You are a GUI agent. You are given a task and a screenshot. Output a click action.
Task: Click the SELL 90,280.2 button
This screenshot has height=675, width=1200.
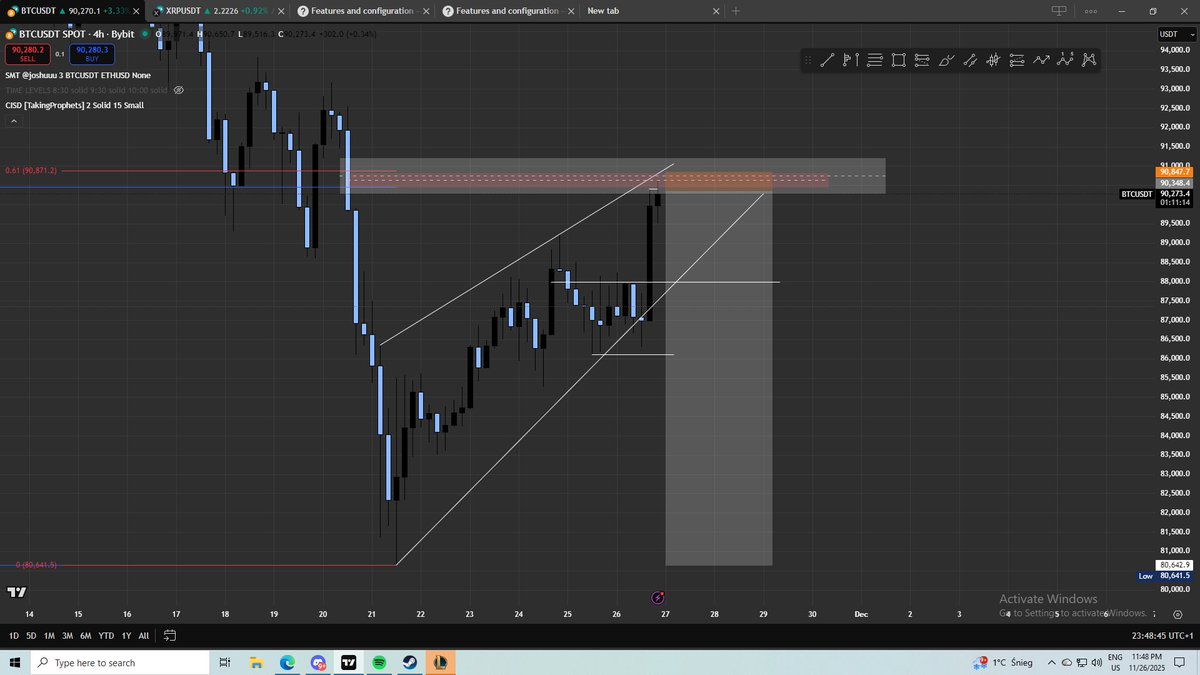pos(27,54)
